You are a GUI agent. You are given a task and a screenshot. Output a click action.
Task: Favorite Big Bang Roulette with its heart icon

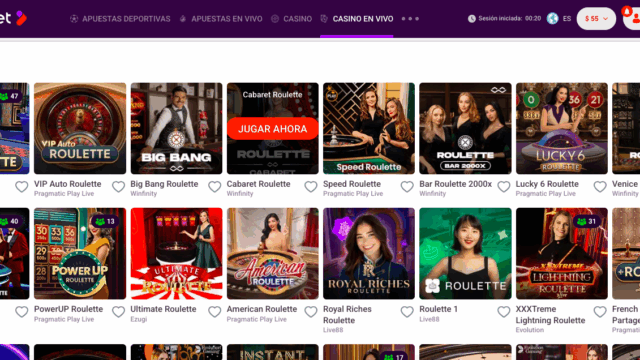point(215,187)
